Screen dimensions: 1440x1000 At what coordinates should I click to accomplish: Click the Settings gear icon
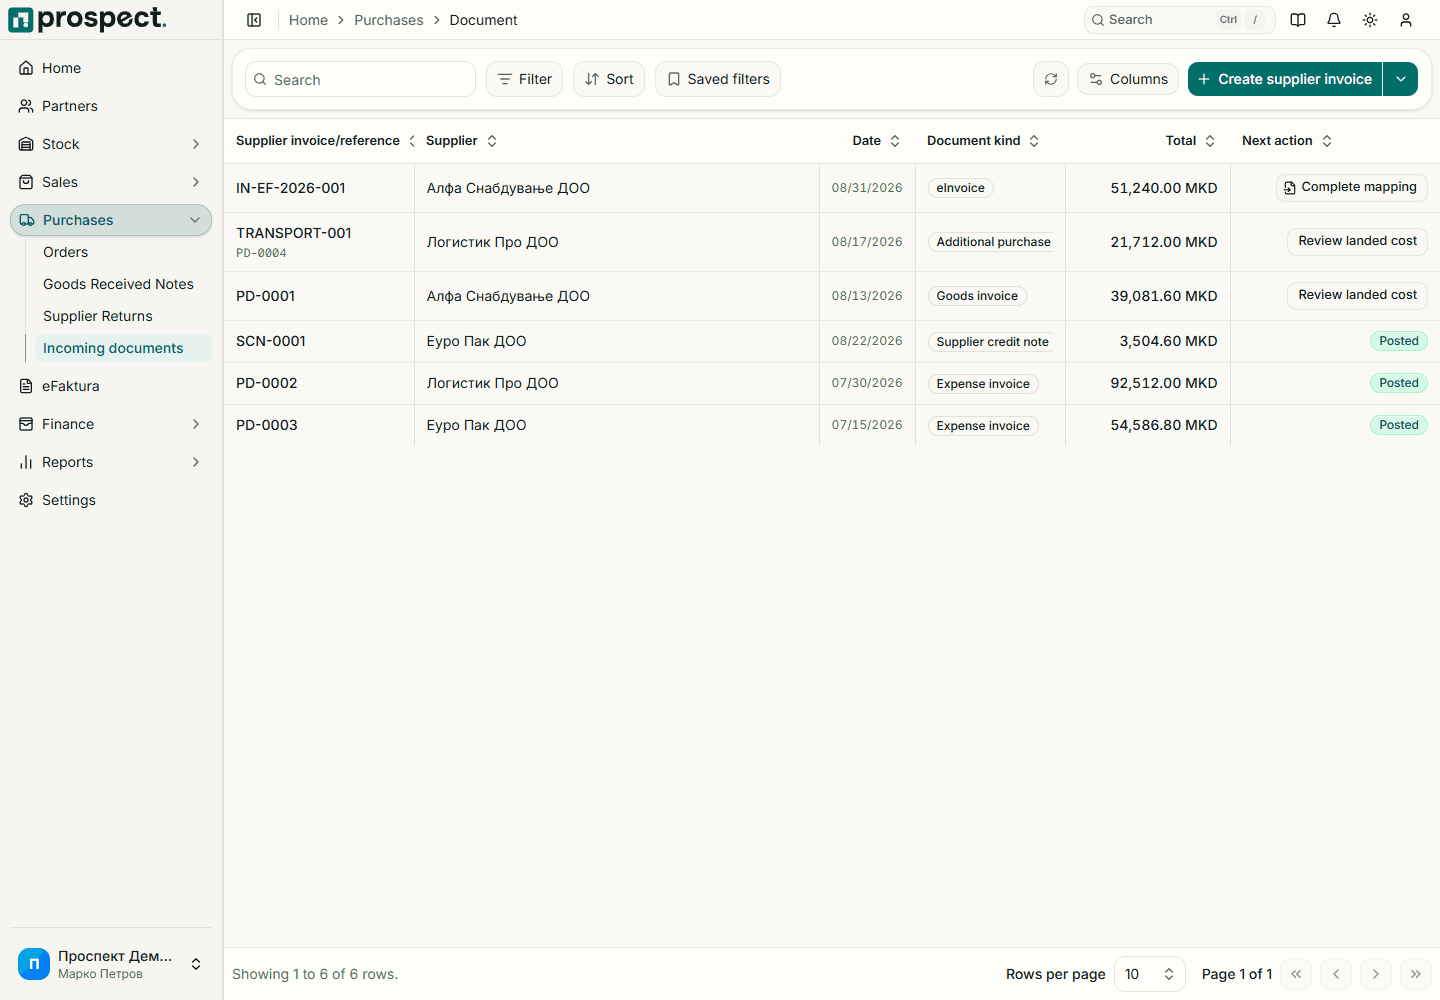(26, 500)
